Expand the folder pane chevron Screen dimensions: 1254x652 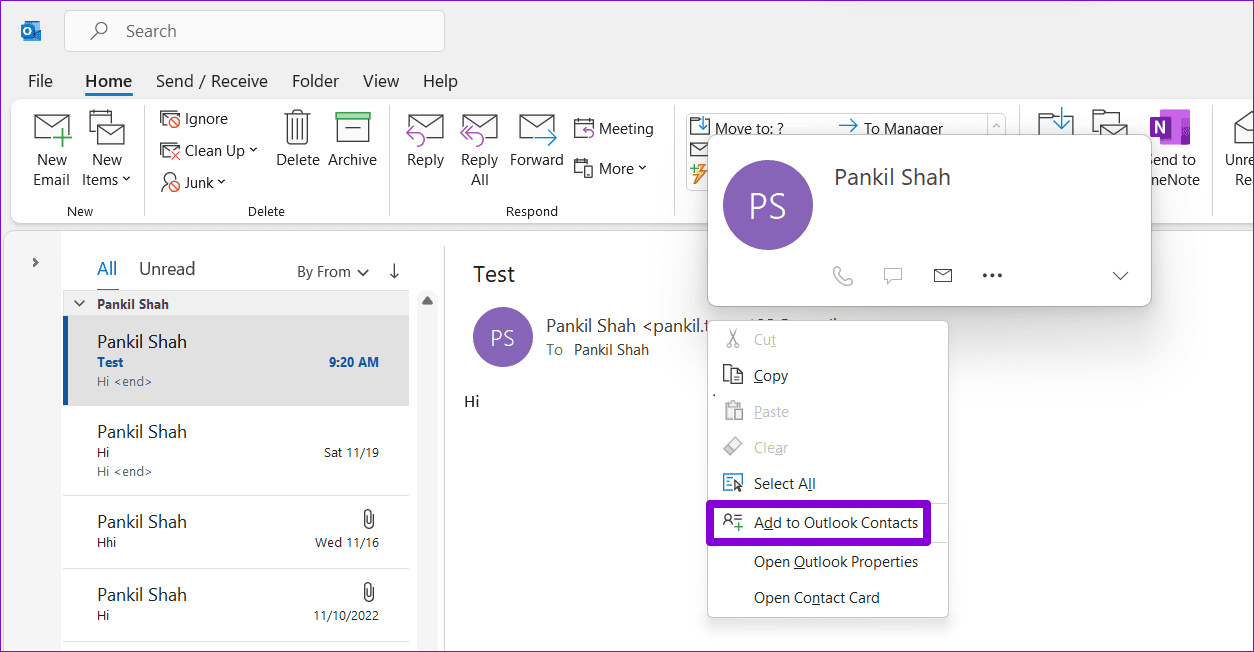click(35, 262)
